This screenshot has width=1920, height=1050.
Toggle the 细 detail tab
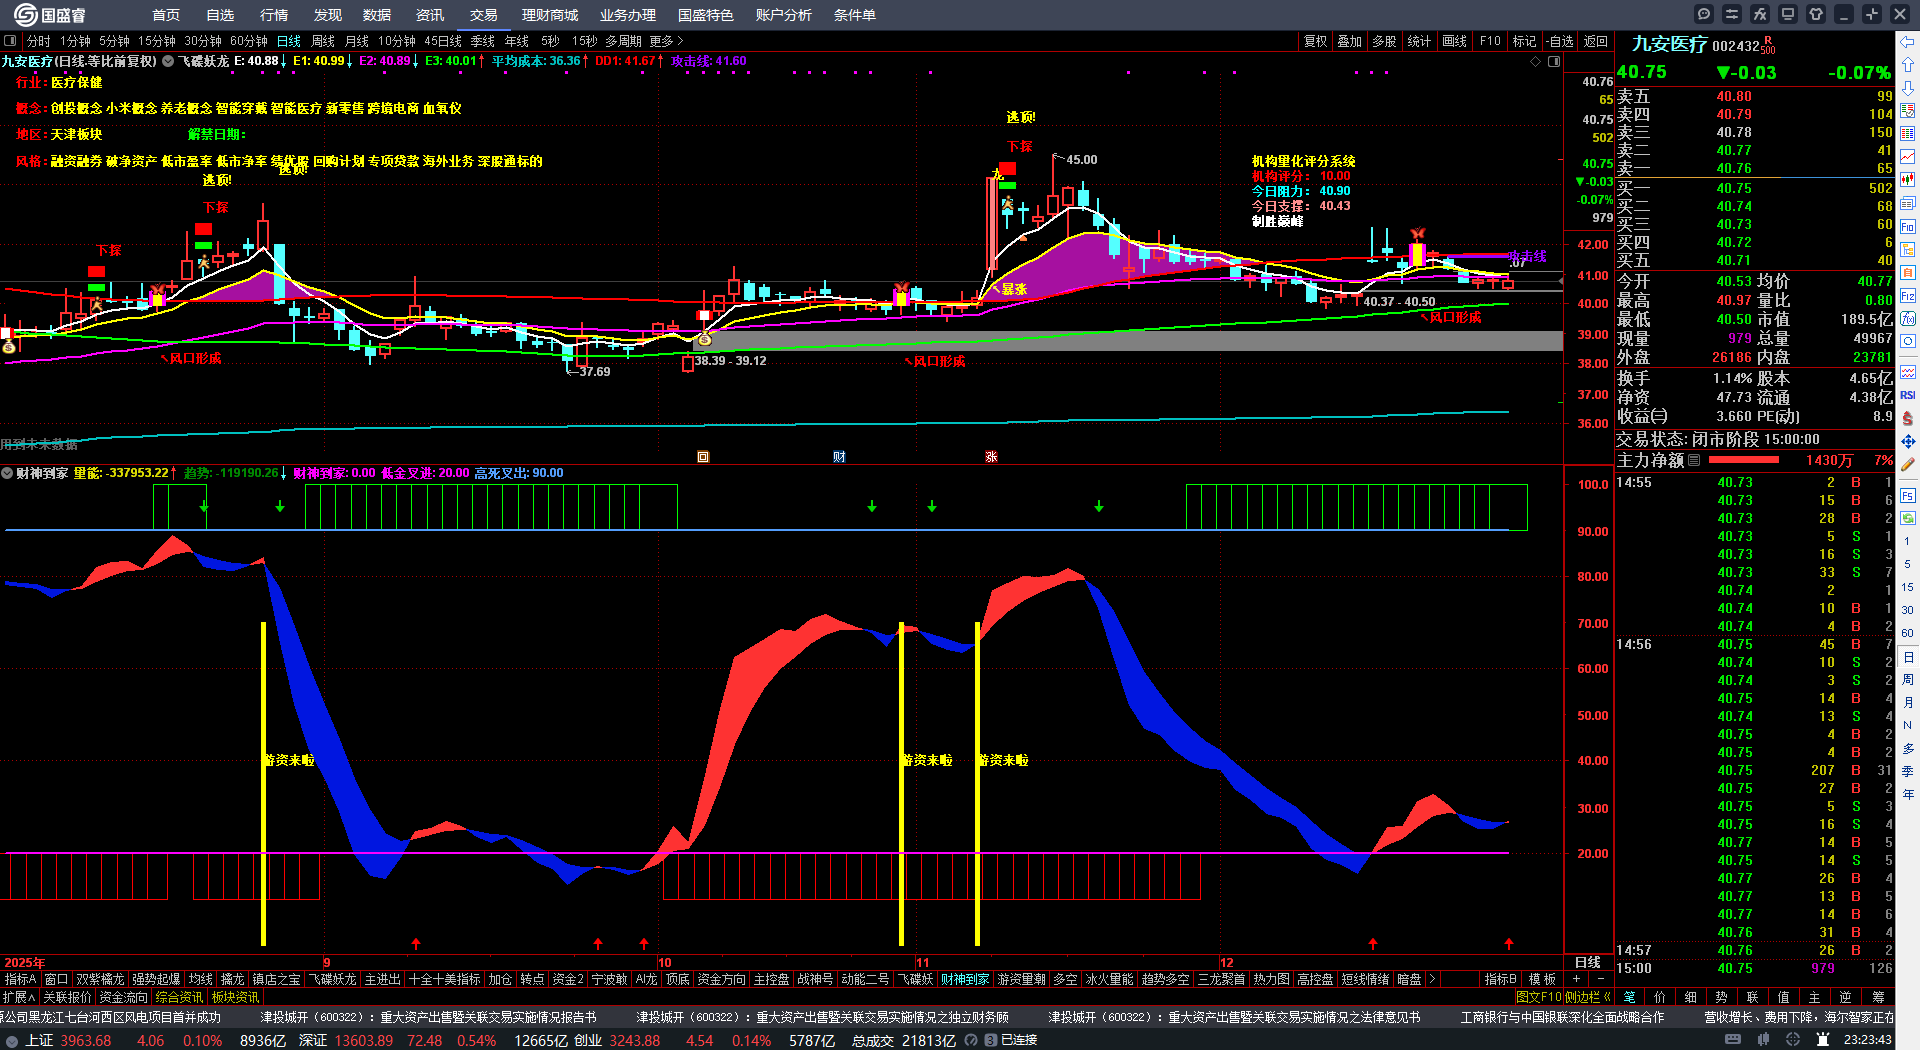tap(1690, 997)
